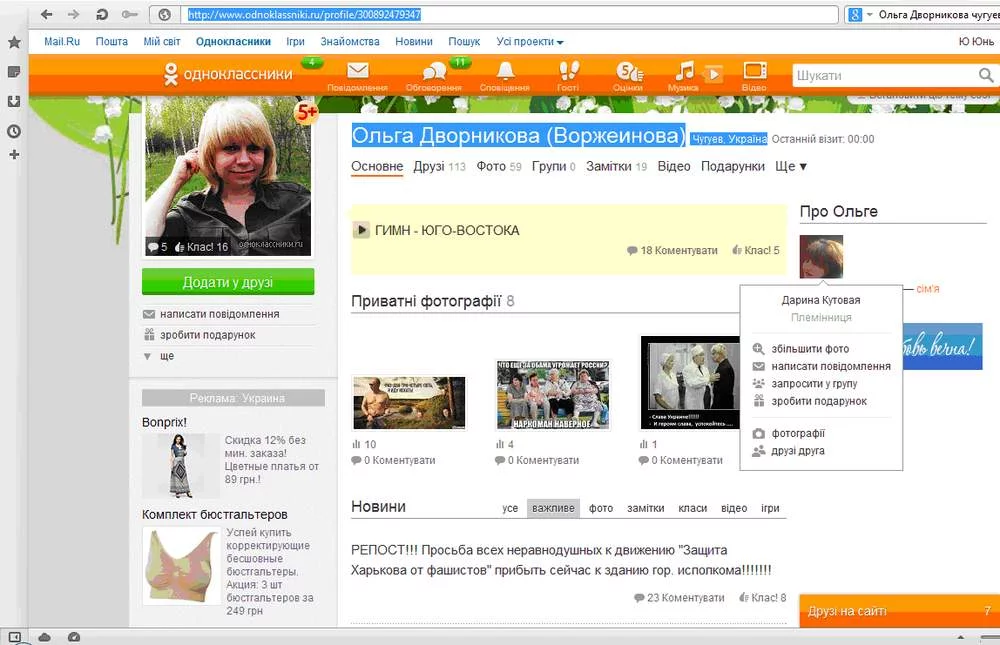Open bookmarks star in Opera sidebar
The image size is (1000, 645).
point(14,42)
